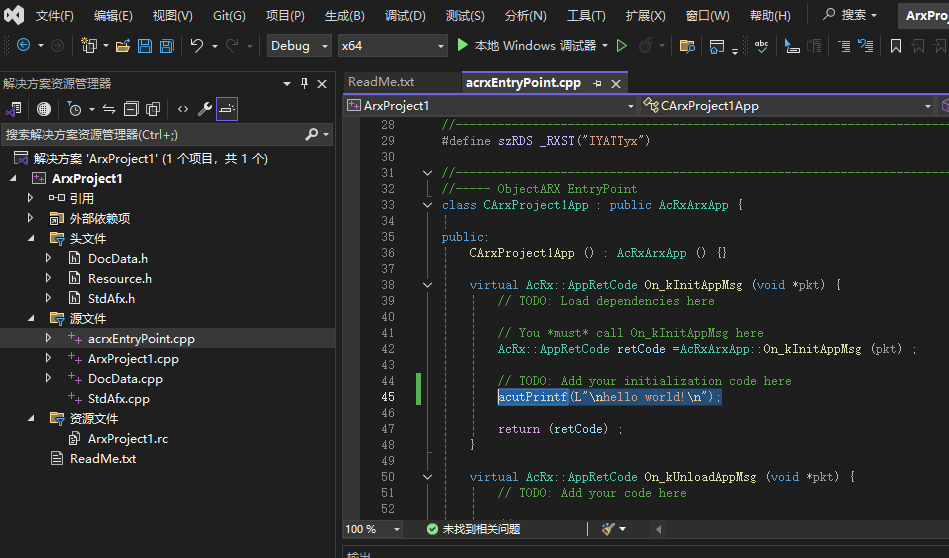
Task: Toggle pin on acrxEntryPoint.cpp tab
Action: coord(597,83)
